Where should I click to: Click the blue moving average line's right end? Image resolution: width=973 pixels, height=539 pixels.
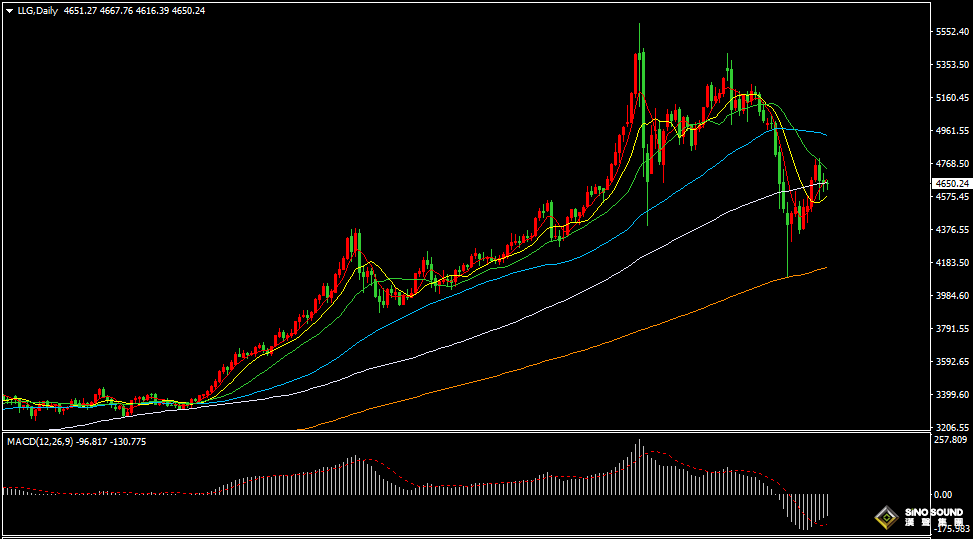pyautogui.click(x=825, y=133)
